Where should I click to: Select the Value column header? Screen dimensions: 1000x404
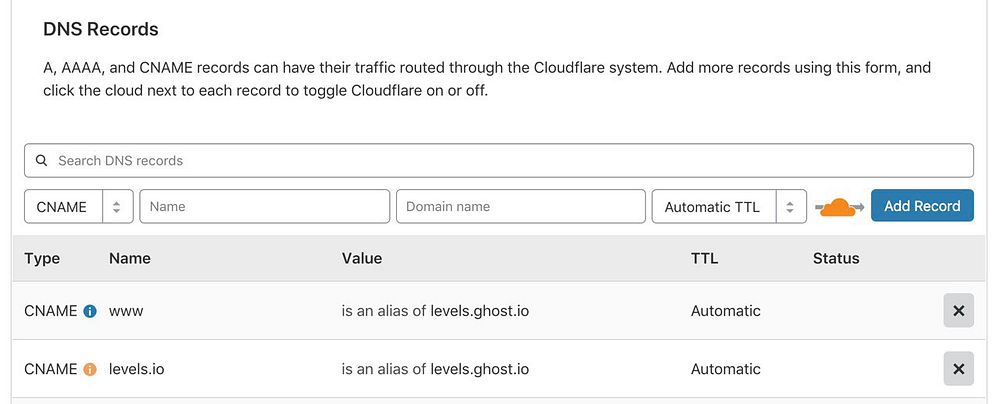pyautogui.click(x=361, y=258)
